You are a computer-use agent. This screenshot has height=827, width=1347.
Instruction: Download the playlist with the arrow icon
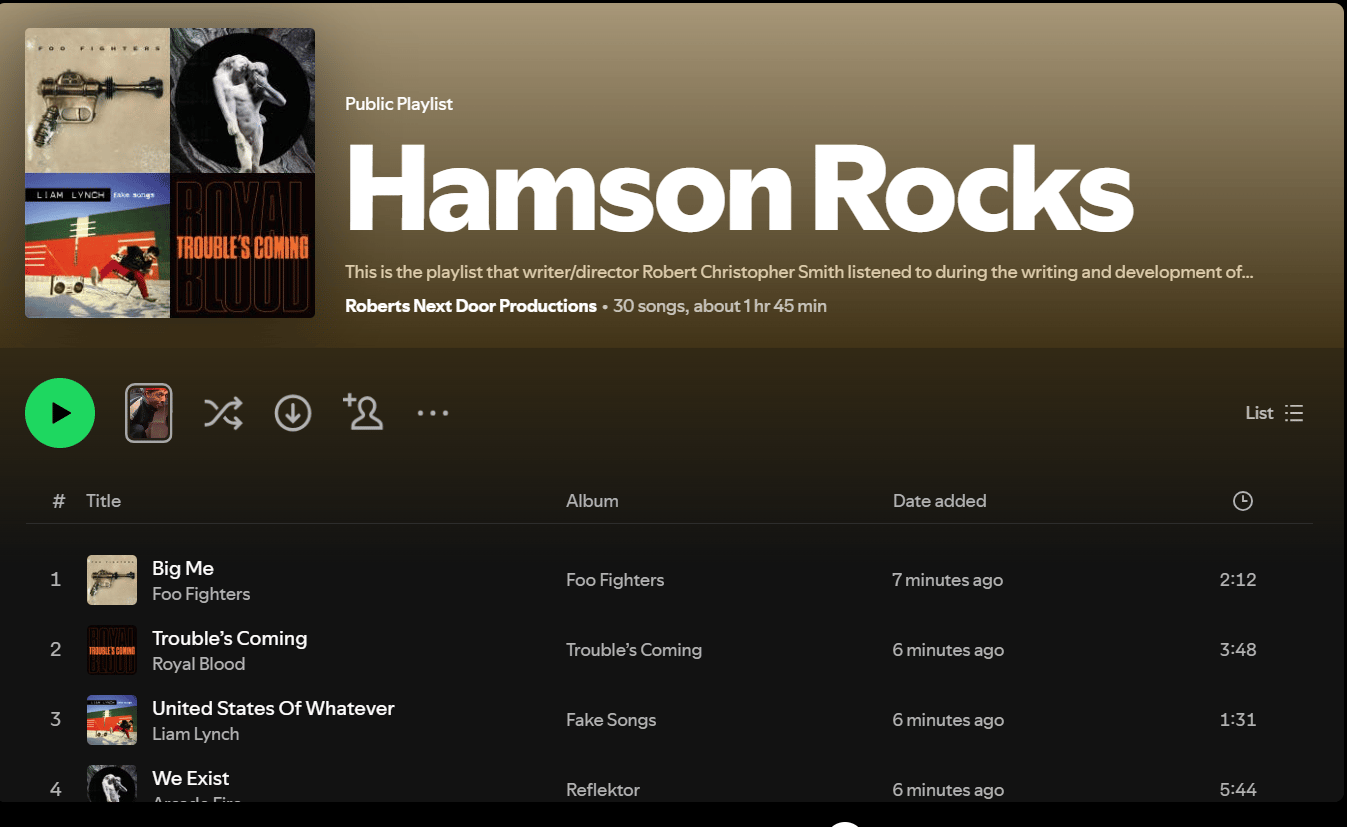coord(293,413)
